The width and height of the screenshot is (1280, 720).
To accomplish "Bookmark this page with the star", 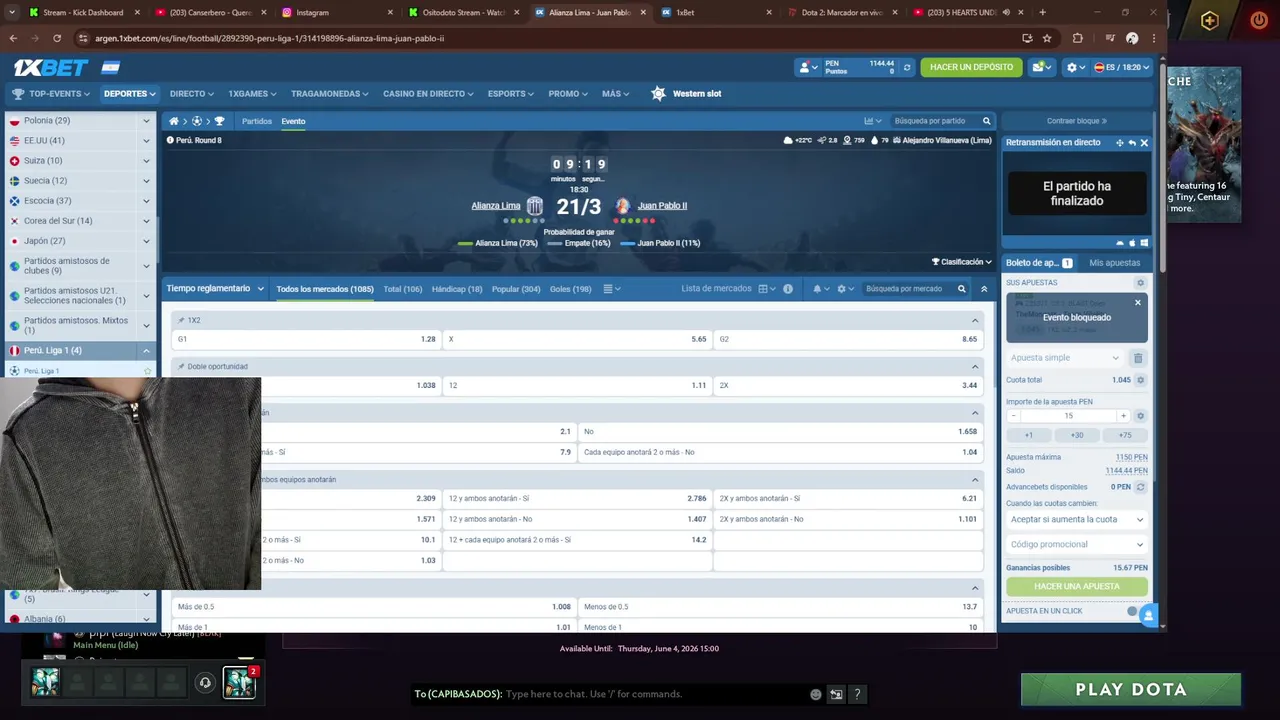I will click(1047, 38).
